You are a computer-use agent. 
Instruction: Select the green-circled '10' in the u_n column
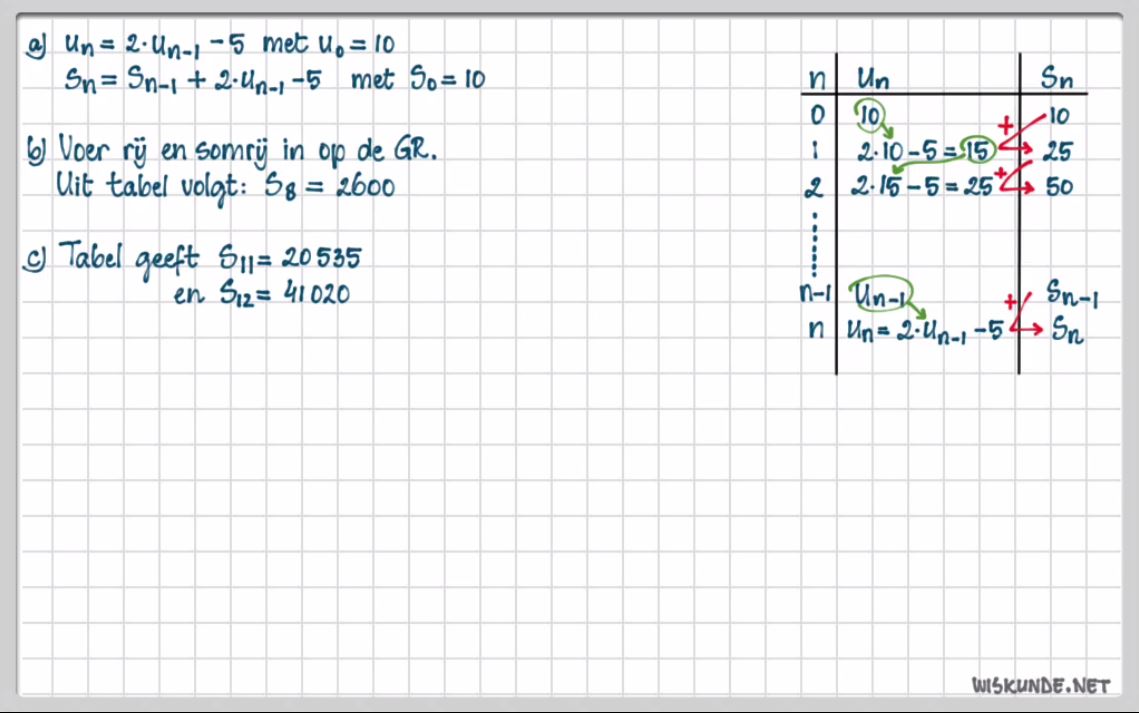click(x=870, y=115)
